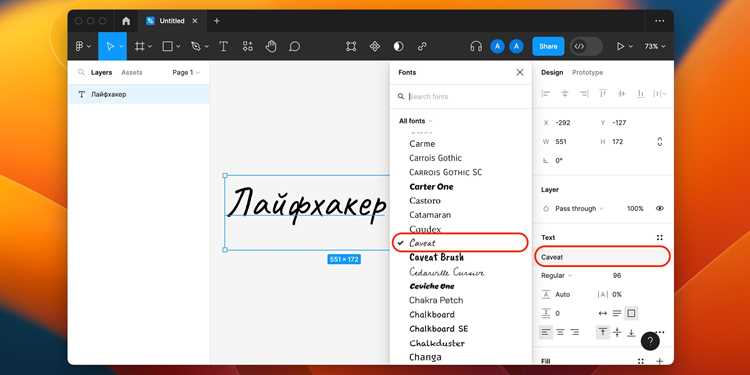Click the Present play icon
The height and width of the screenshot is (375, 750).
(x=620, y=46)
